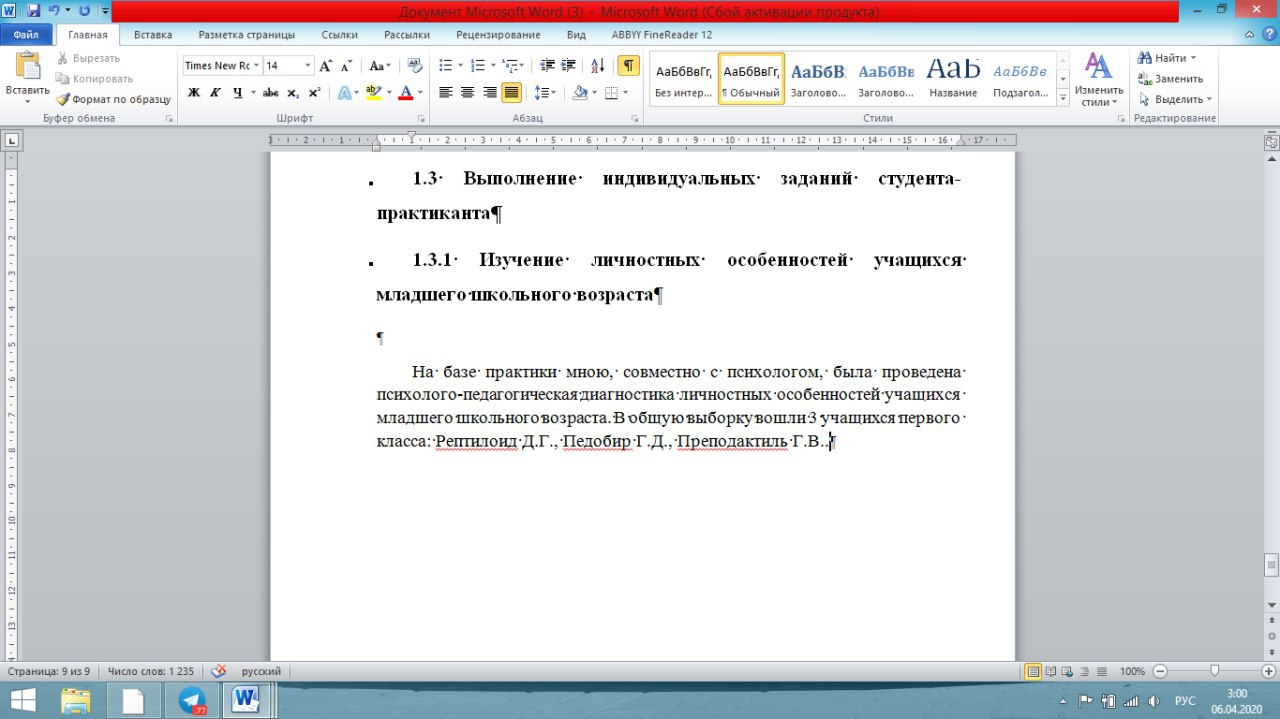Open File Explorer from the taskbar
This screenshot has width=1280, height=719.
click(76, 701)
